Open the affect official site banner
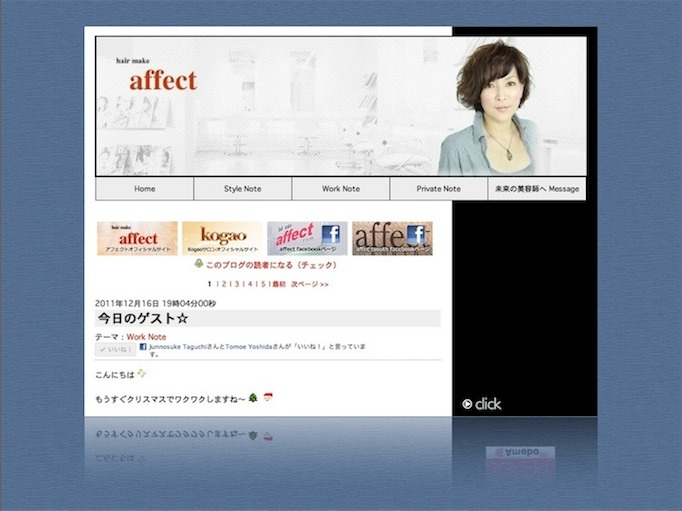The height and width of the screenshot is (511, 682). click(x=137, y=239)
